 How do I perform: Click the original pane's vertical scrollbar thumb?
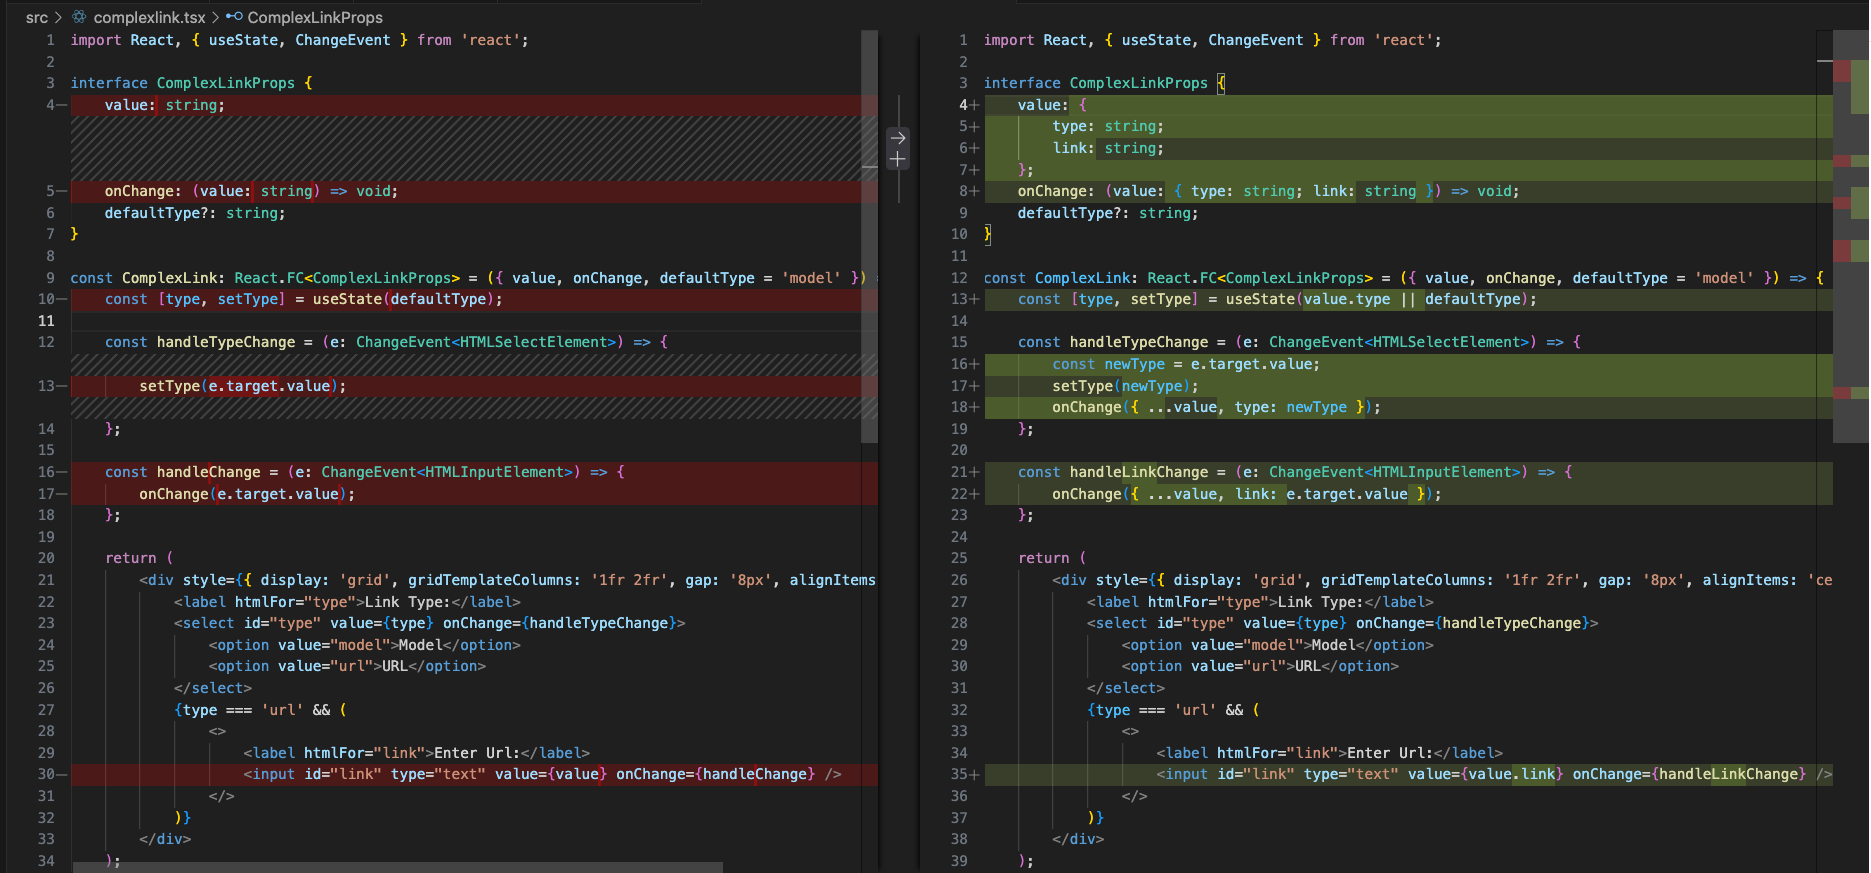[x=869, y=236]
